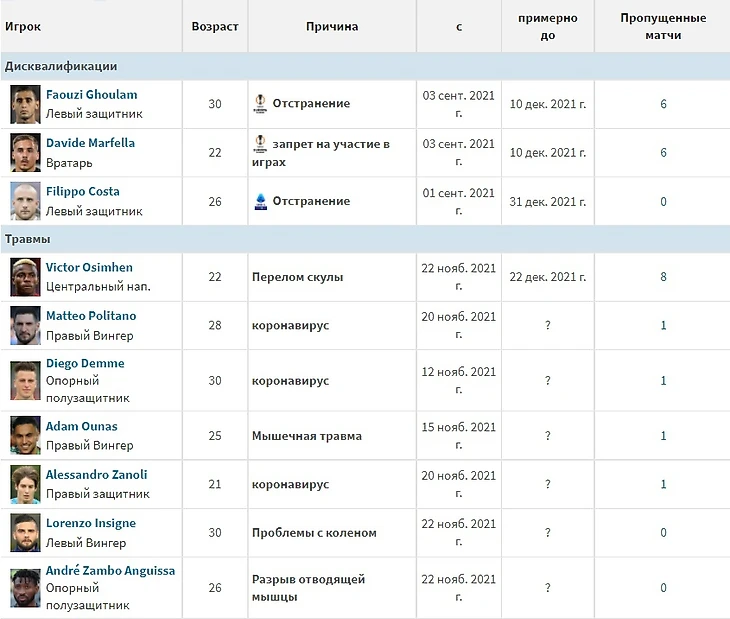
Task: Click 'Вратарь' position under Davide Marfella
Action: [x=69, y=163]
